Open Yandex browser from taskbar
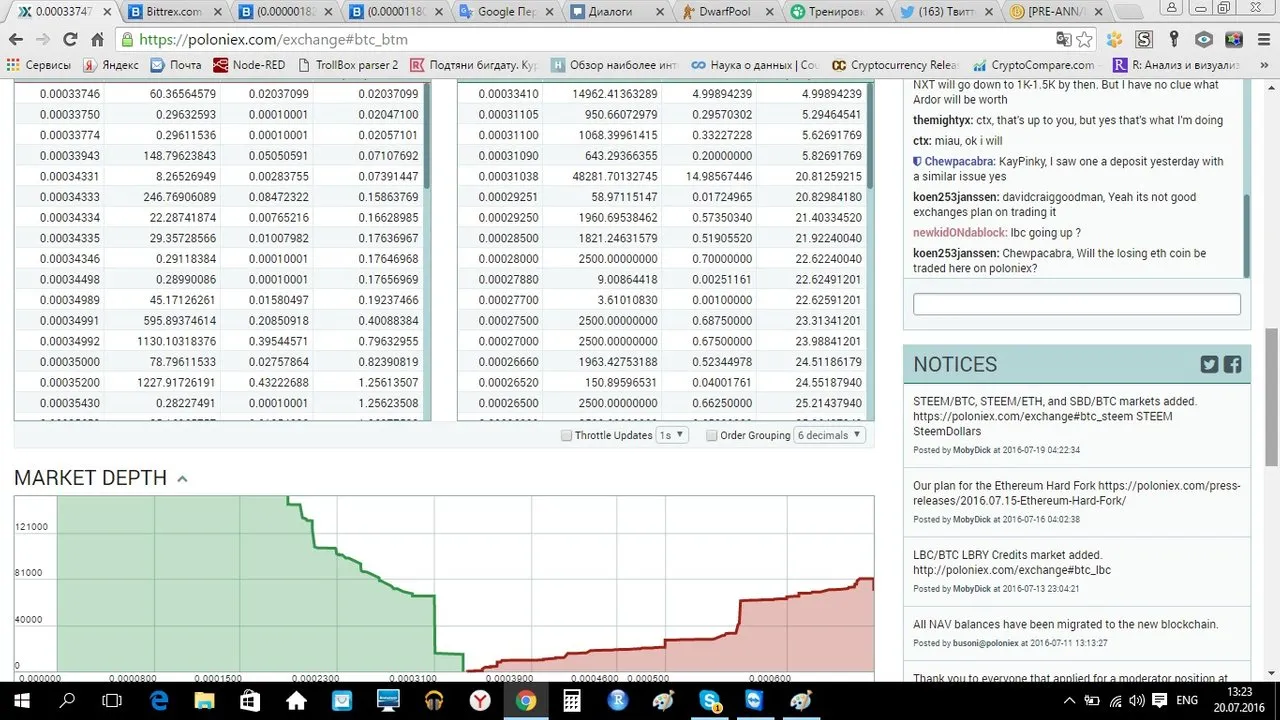Viewport: 1280px width, 720px height. [x=480, y=701]
